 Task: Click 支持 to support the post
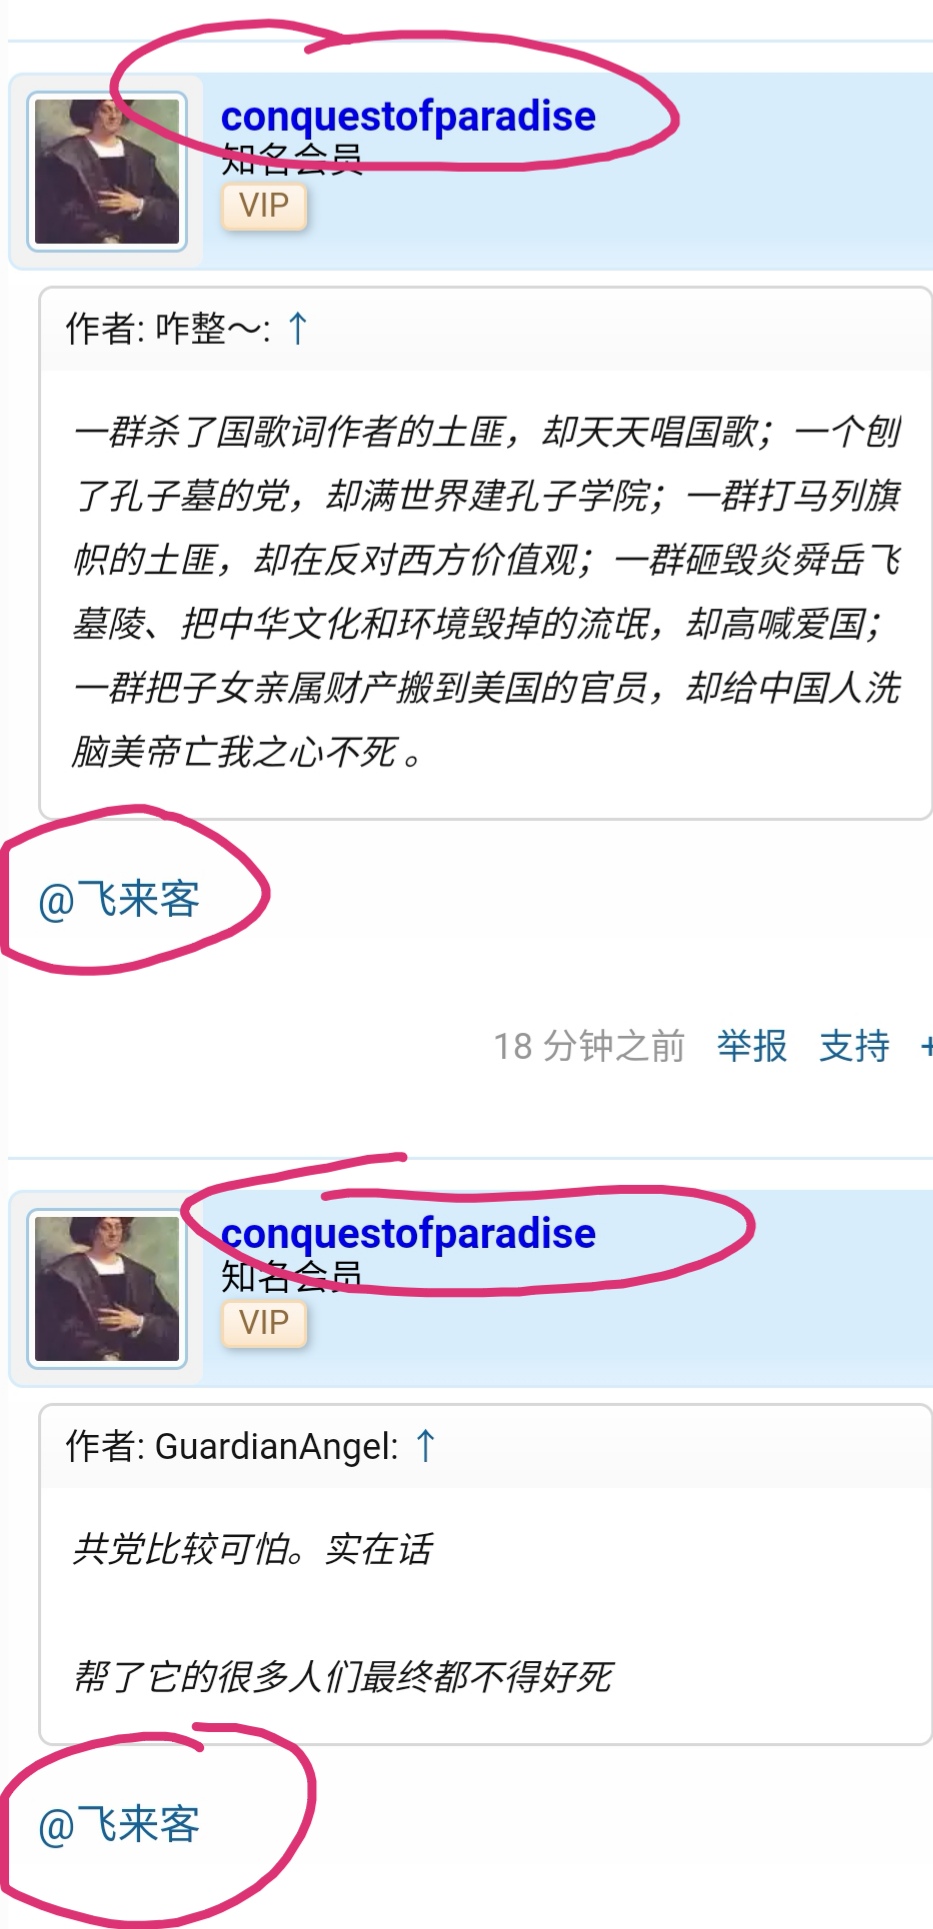pyautogui.click(x=854, y=1046)
